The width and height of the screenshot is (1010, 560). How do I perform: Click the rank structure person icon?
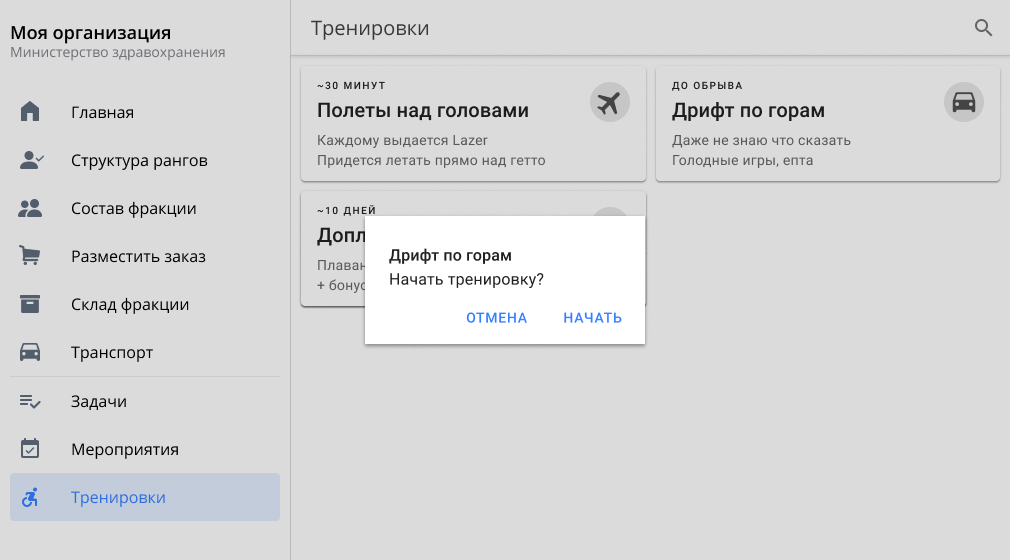(31, 160)
